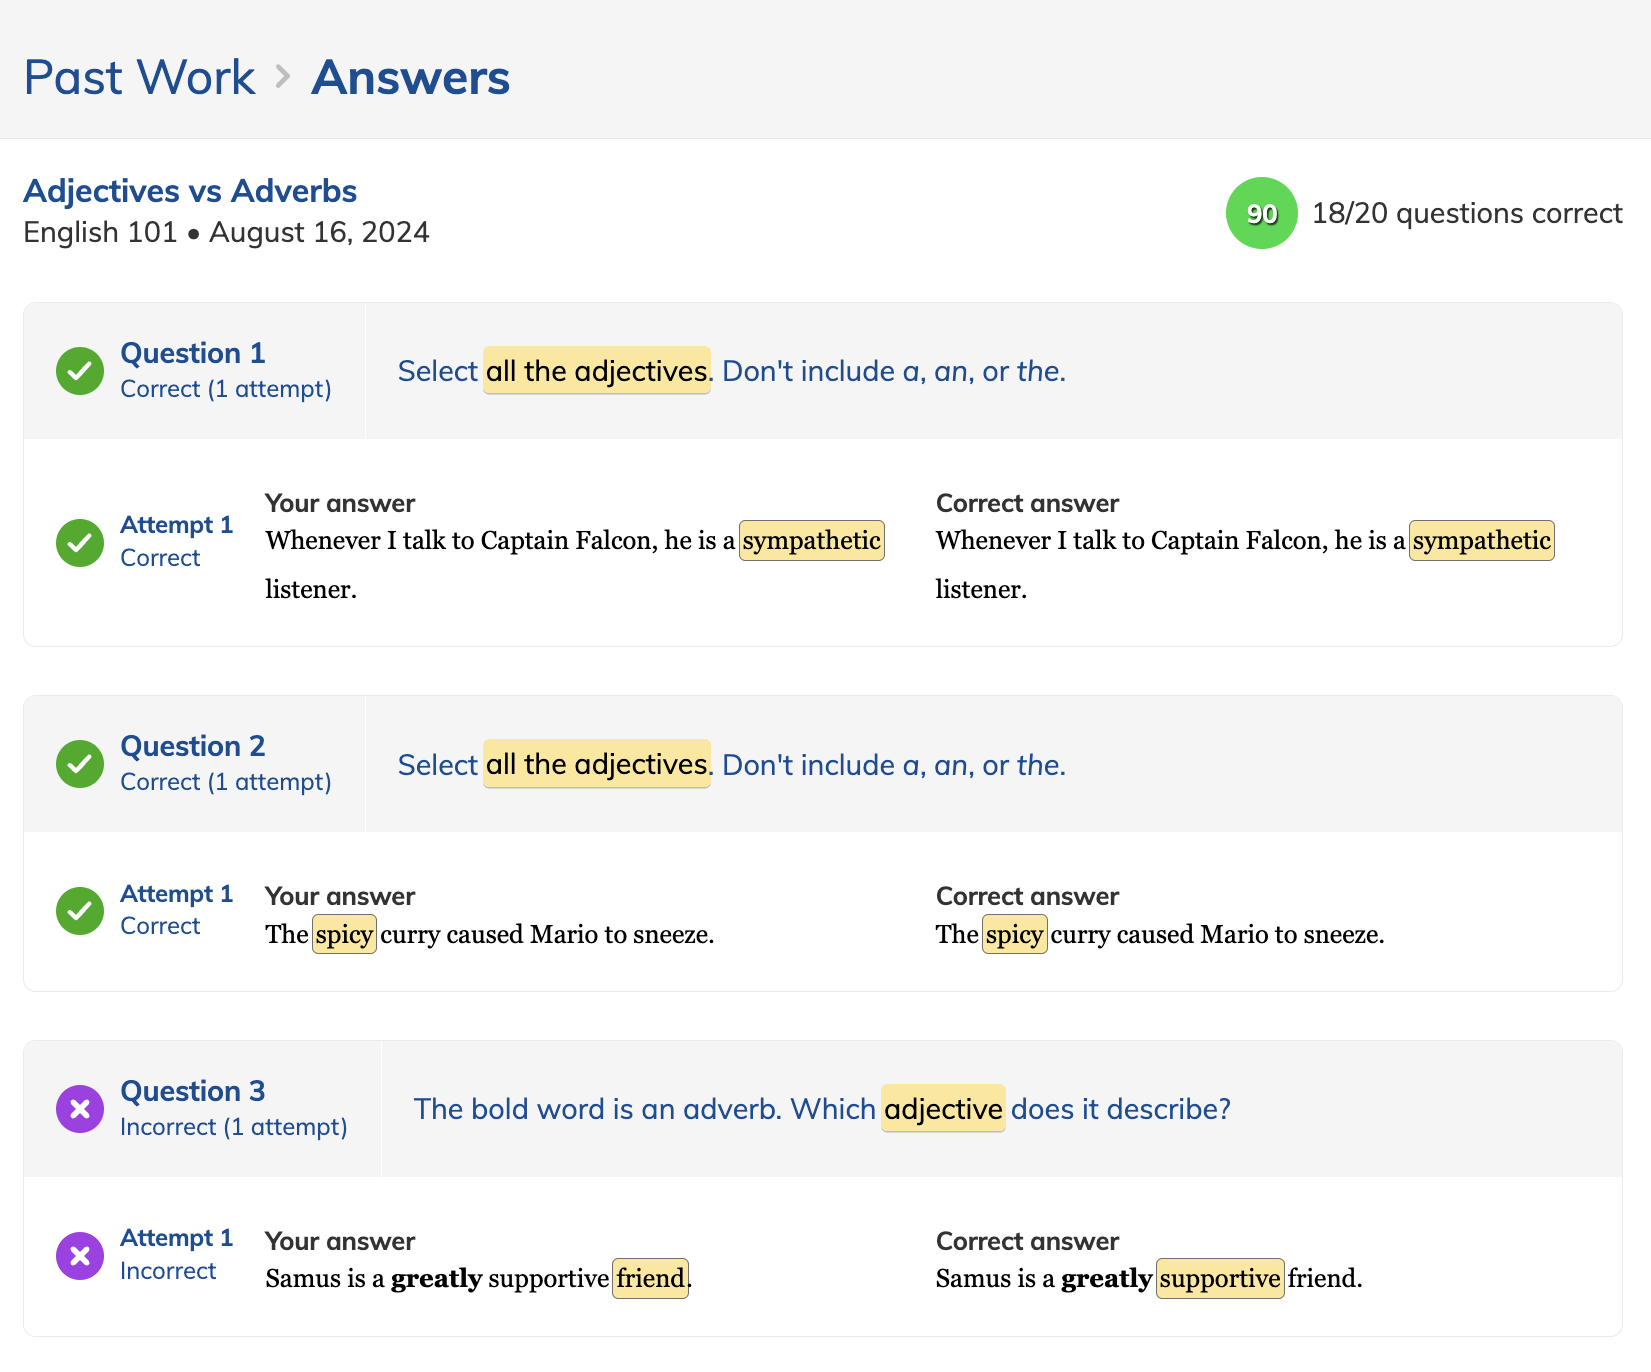Image resolution: width=1651 pixels, height=1372 pixels.
Task: Click Question 3 purple X icon
Action: coord(80,1109)
